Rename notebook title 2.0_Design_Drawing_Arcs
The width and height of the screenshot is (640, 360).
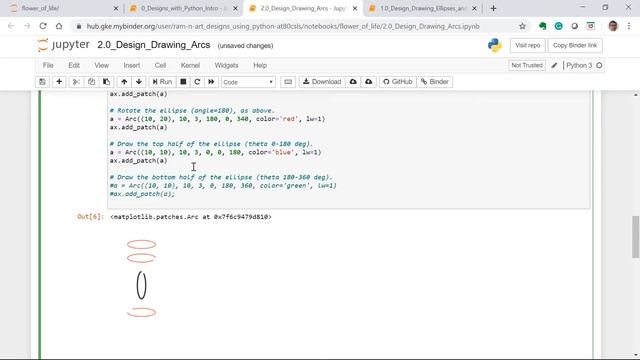(x=153, y=45)
